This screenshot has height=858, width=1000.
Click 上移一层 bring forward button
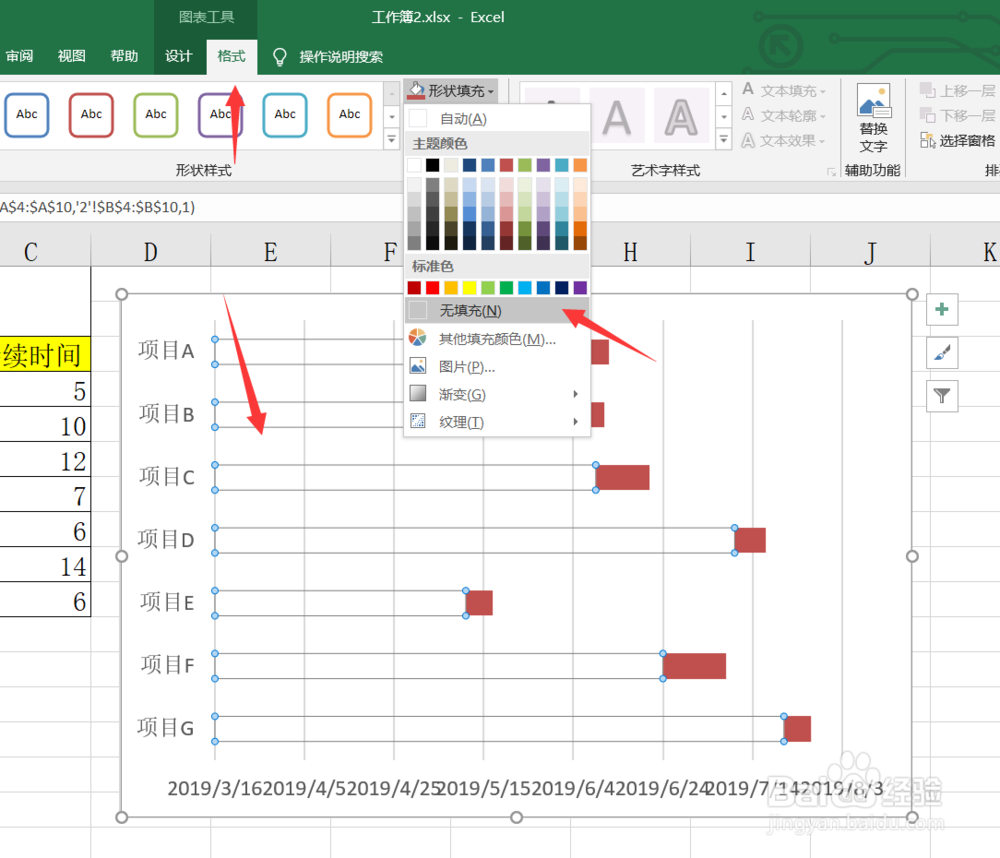pyautogui.click(x=957, y=91)
